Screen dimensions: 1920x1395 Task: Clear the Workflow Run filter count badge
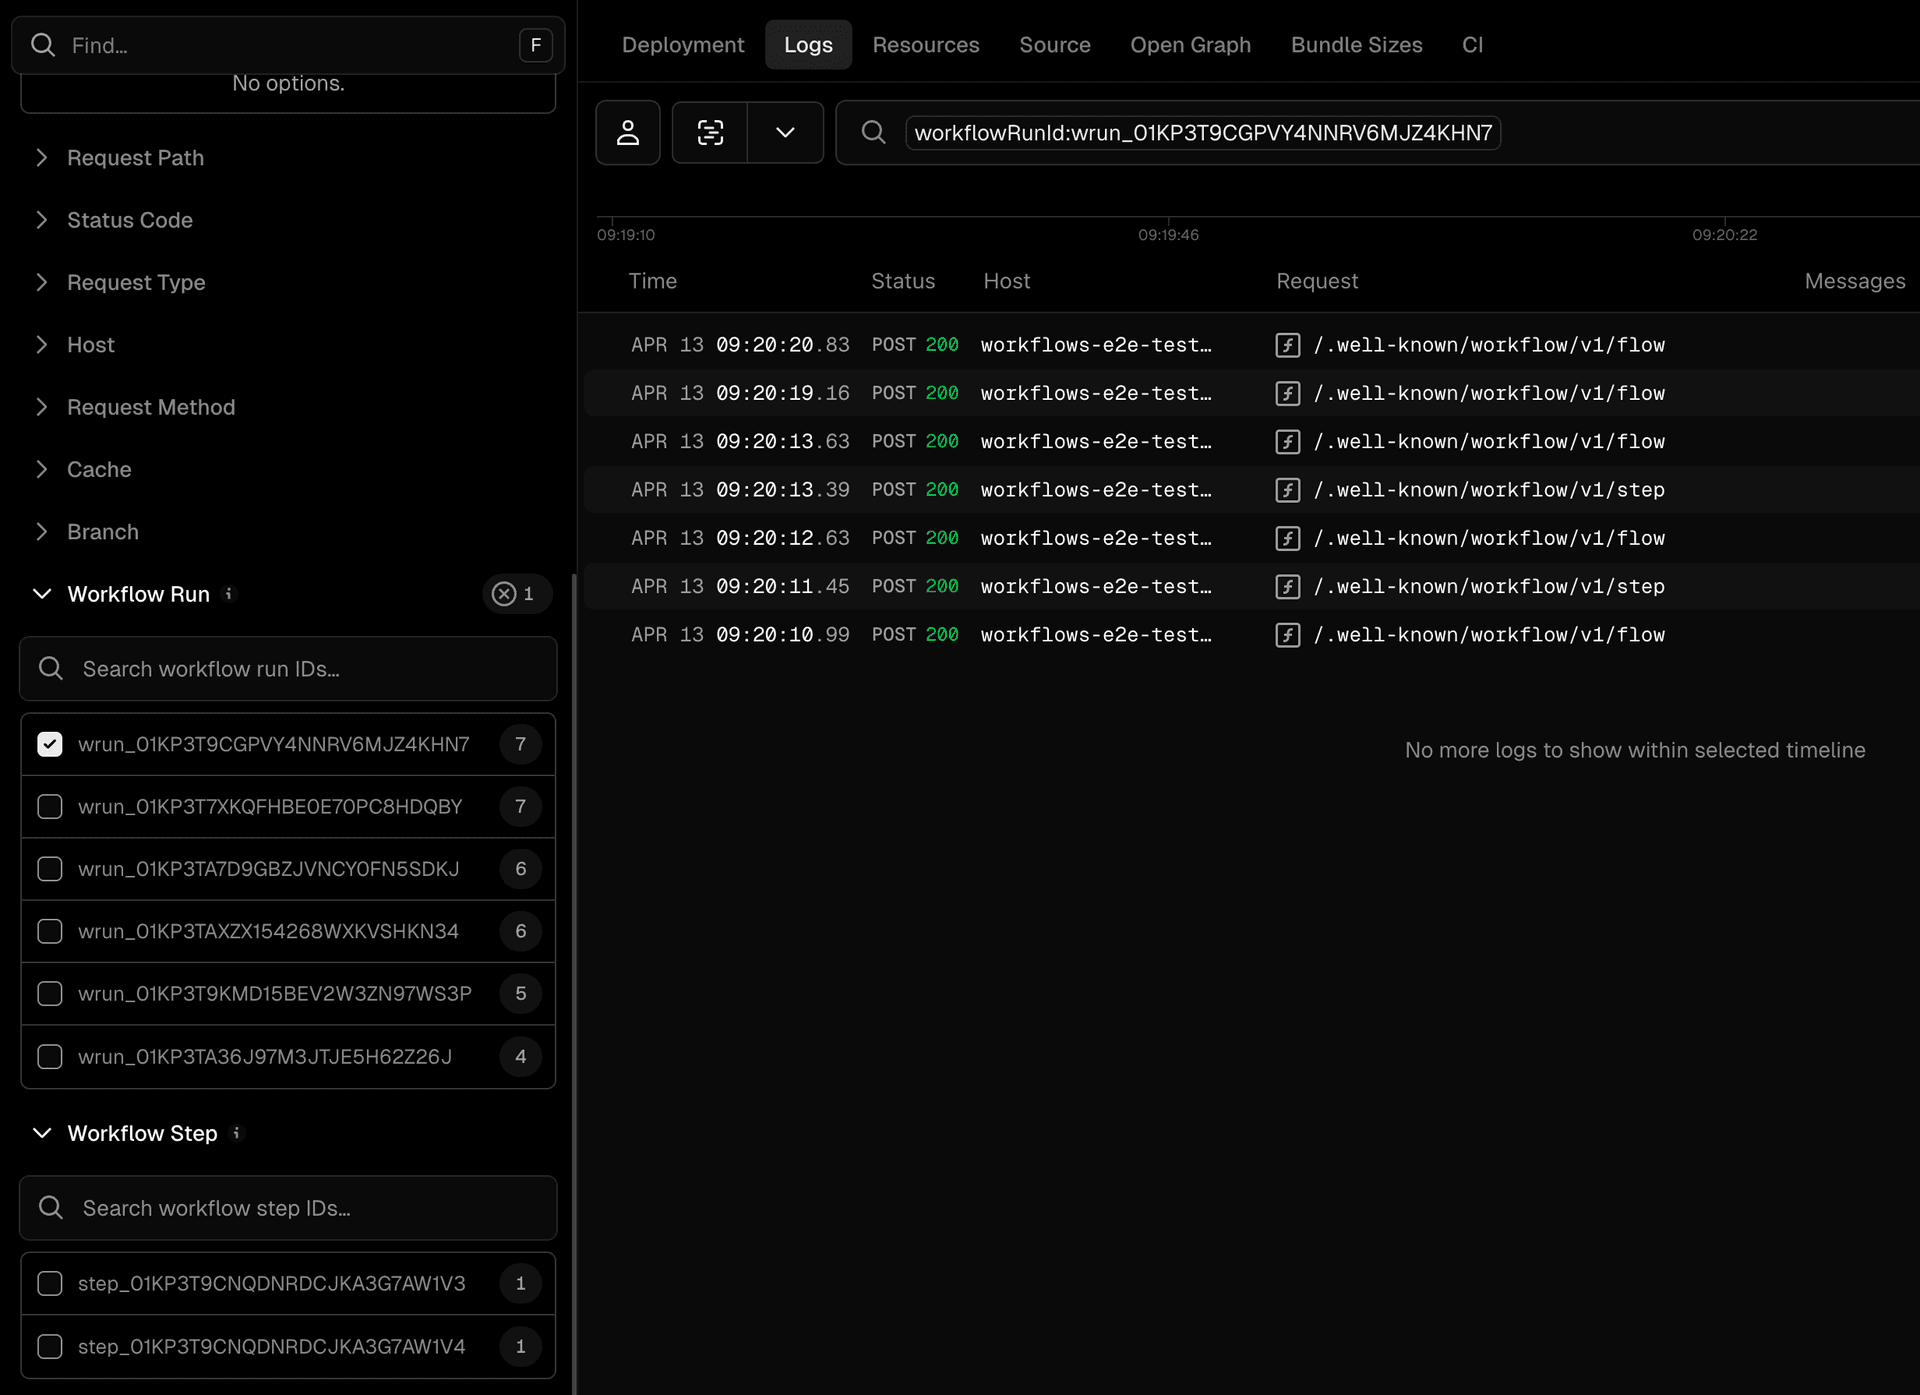click(x=505, y=594)
